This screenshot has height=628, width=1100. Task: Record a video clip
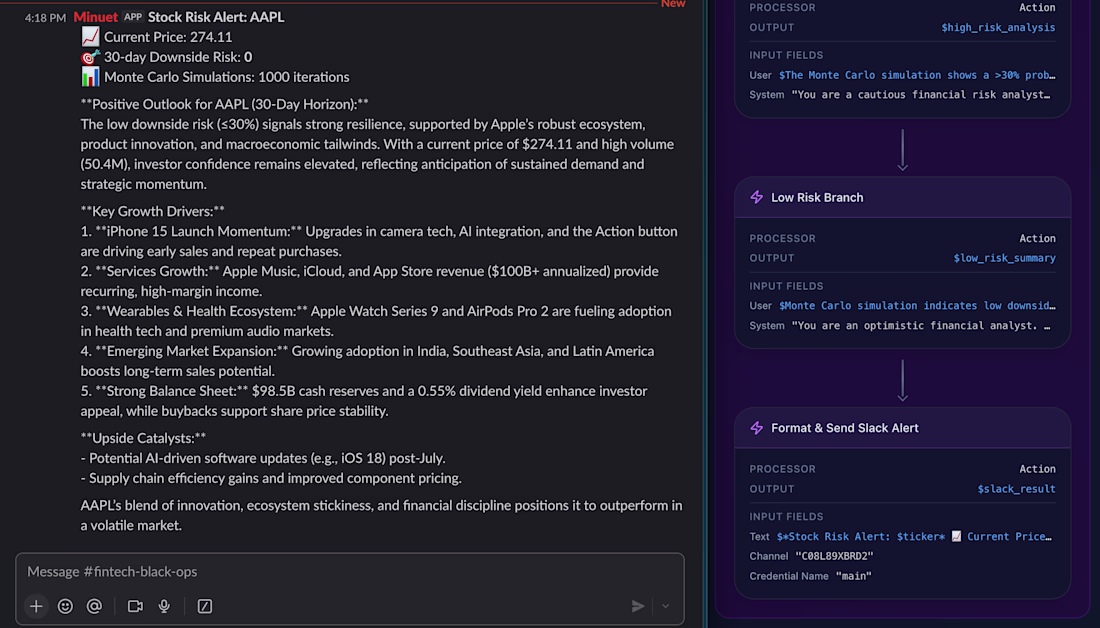tap(135, 606)
